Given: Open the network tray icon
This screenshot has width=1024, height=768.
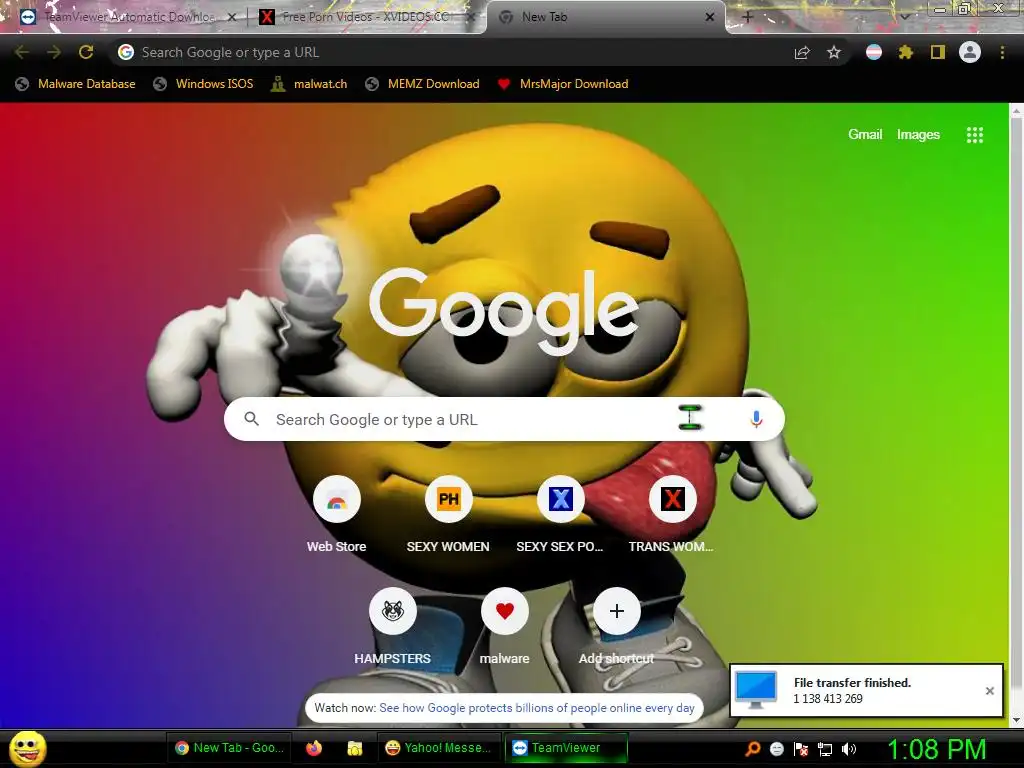Looking at the screenshot, I should point(825,749).
